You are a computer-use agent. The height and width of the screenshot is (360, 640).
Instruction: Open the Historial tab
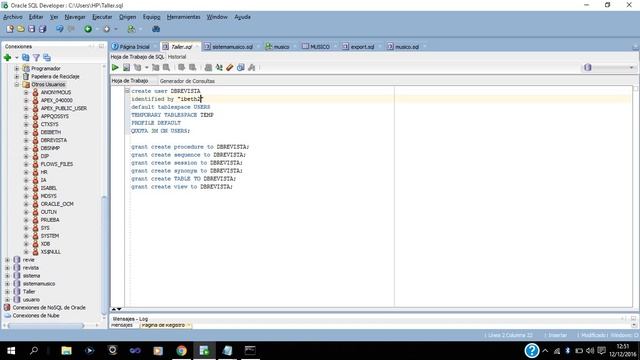click(x=177, y=57)
